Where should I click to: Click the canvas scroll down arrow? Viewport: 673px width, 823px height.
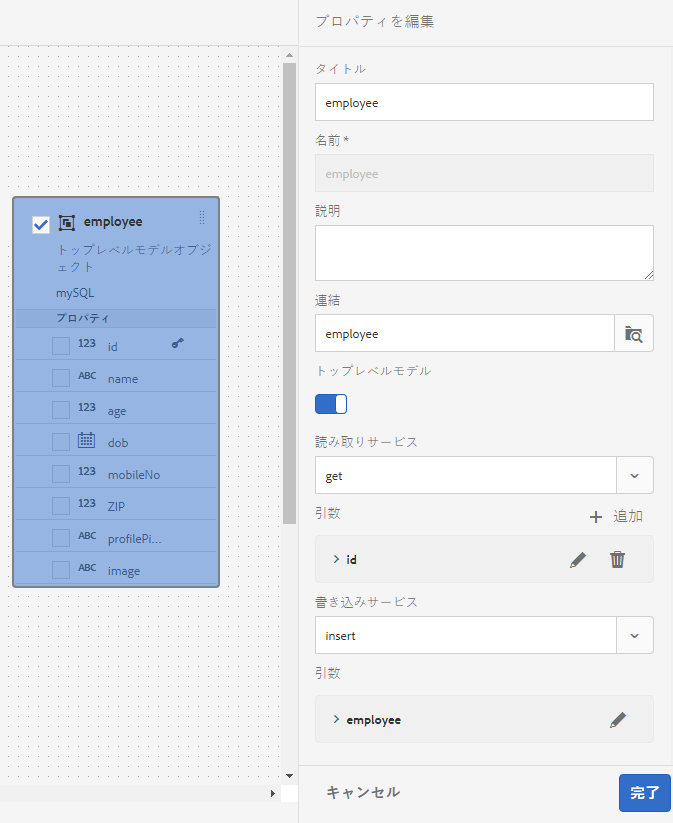289,776
